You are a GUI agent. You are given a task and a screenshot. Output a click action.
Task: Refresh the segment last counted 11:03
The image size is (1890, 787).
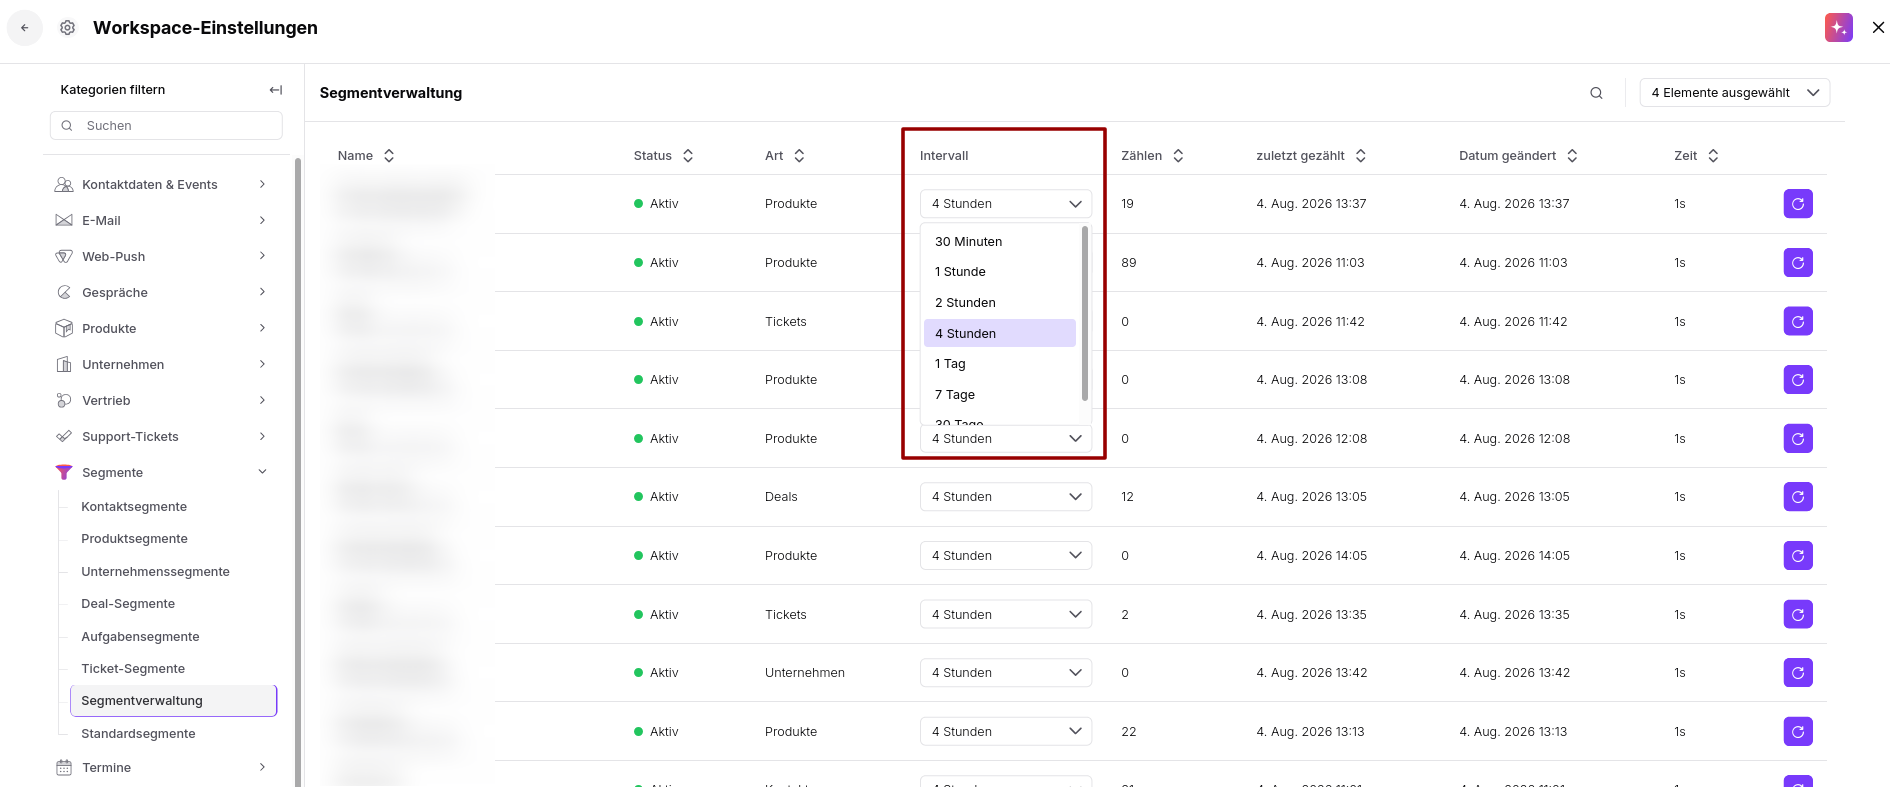(1798, 263)
